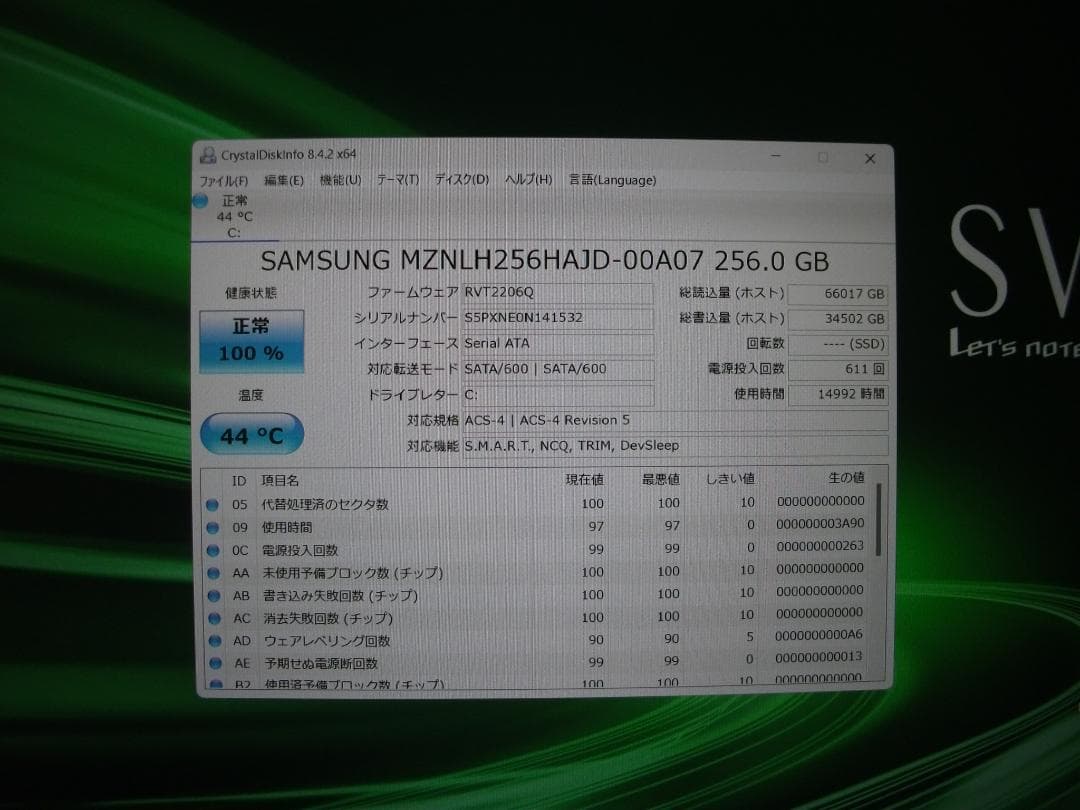Click the indicator for 未使用予備ブロック数 (チップ)
This screenshot has height=810, width=1080.
pyautogui.click(x=213, y=572)
